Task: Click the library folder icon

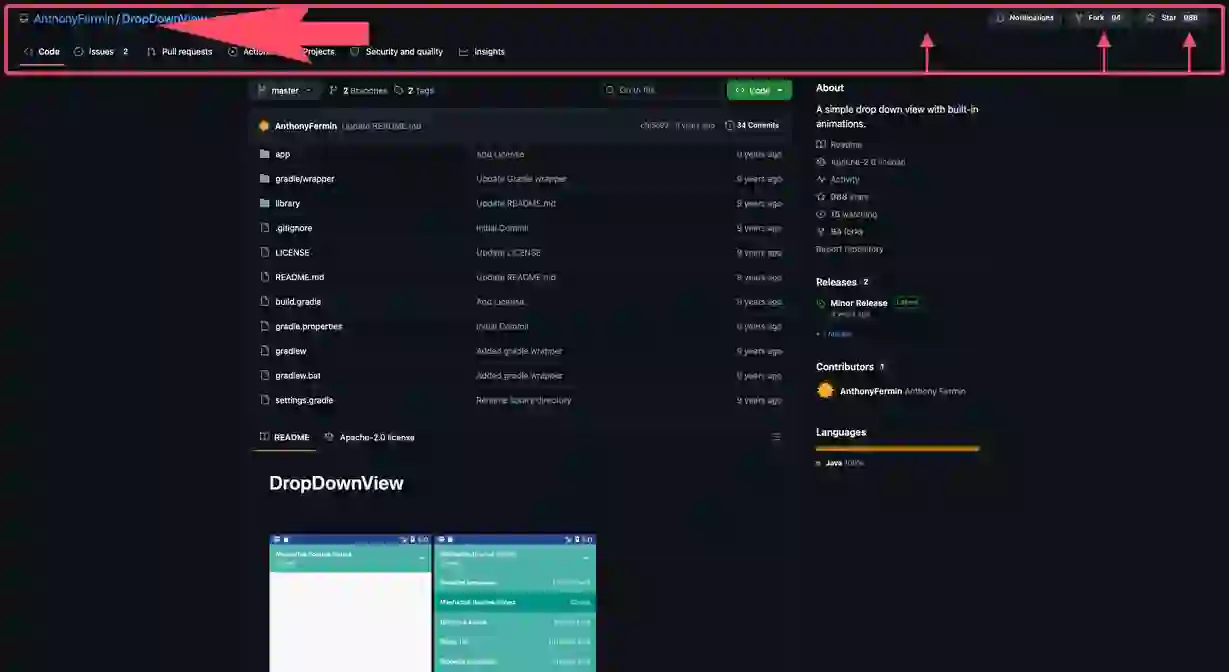Action: [x=265, y=204]
